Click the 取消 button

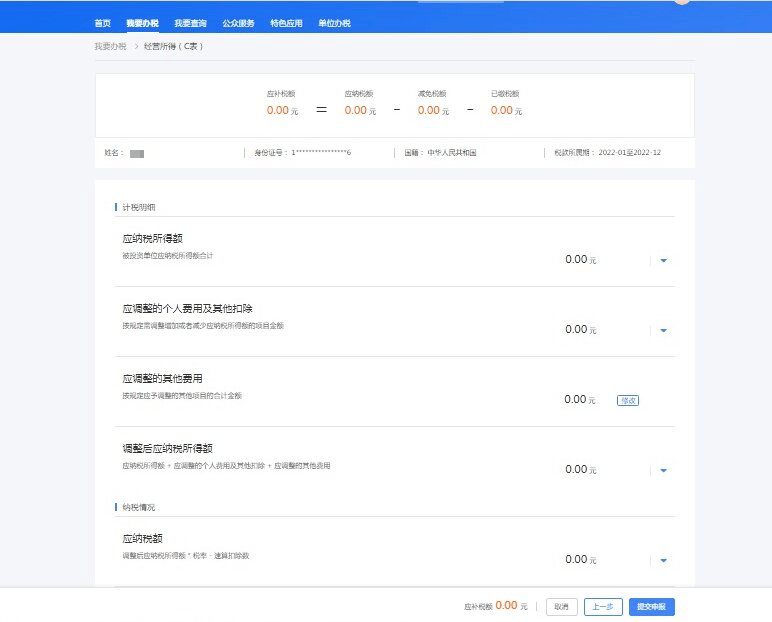561,607
